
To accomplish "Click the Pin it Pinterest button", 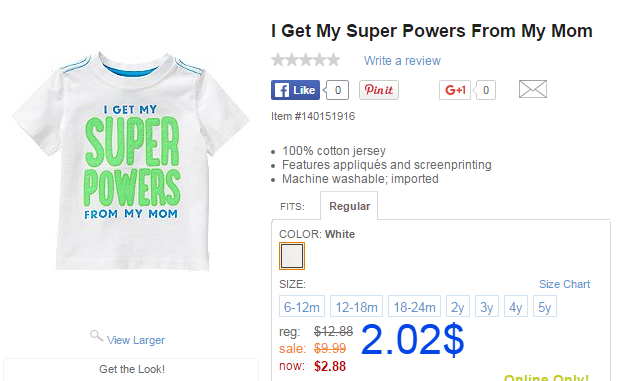I will 379,90.
